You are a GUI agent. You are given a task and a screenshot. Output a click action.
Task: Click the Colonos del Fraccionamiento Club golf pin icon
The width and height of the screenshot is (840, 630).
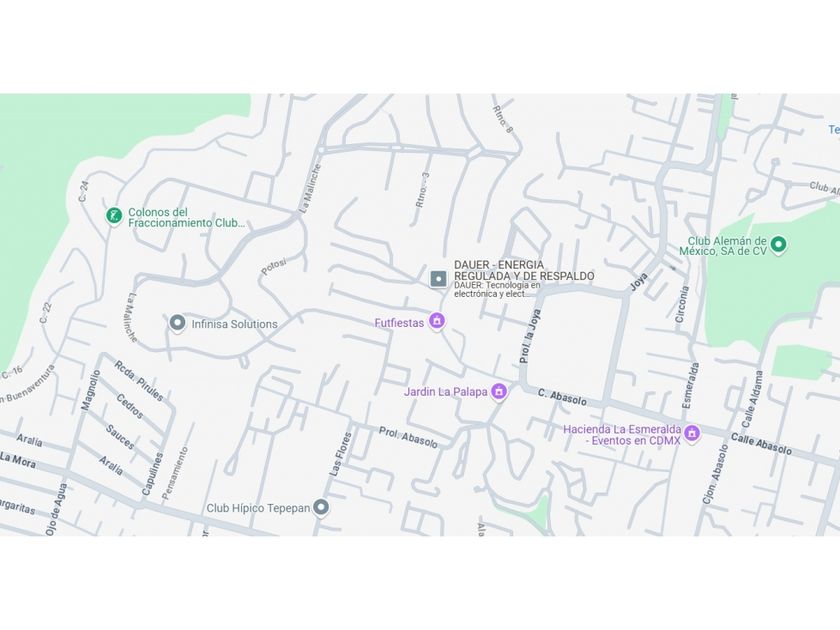113,216
